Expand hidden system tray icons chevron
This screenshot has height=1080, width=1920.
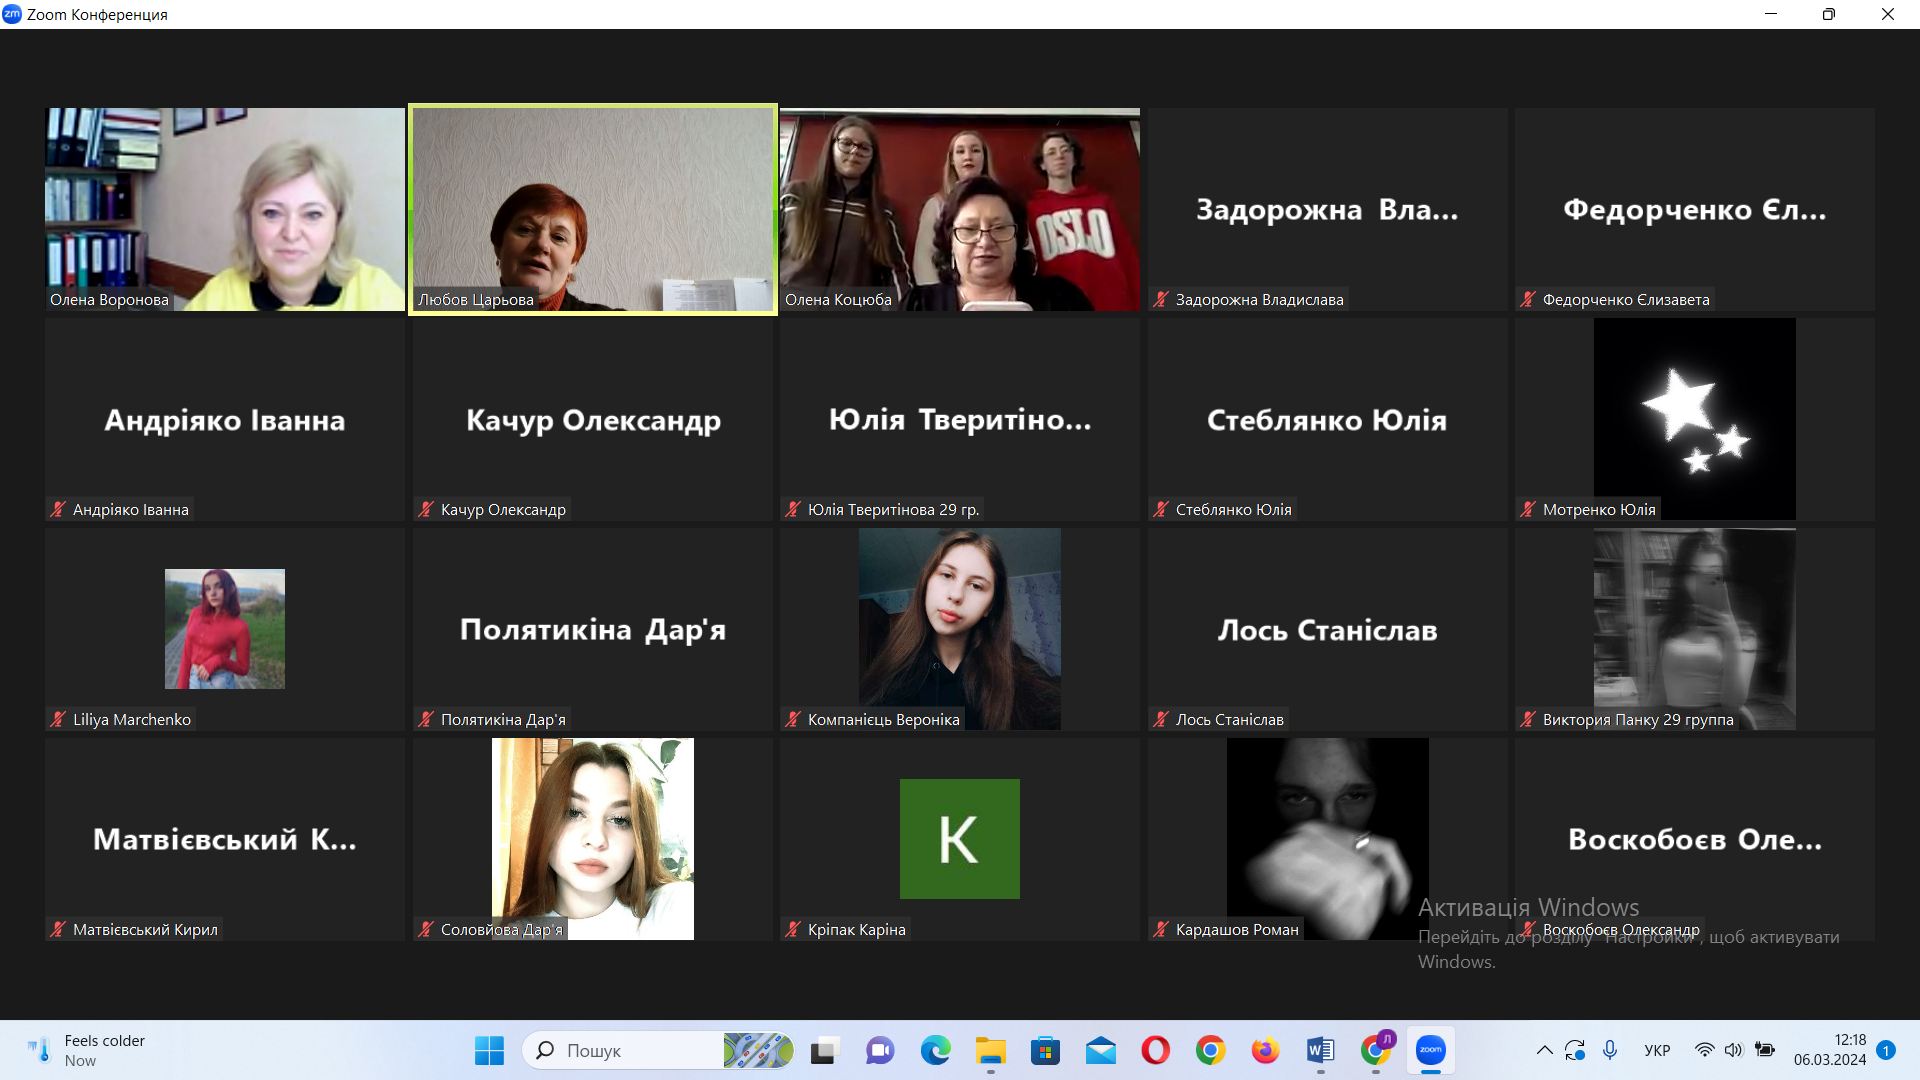(x=1544, y=1050)
